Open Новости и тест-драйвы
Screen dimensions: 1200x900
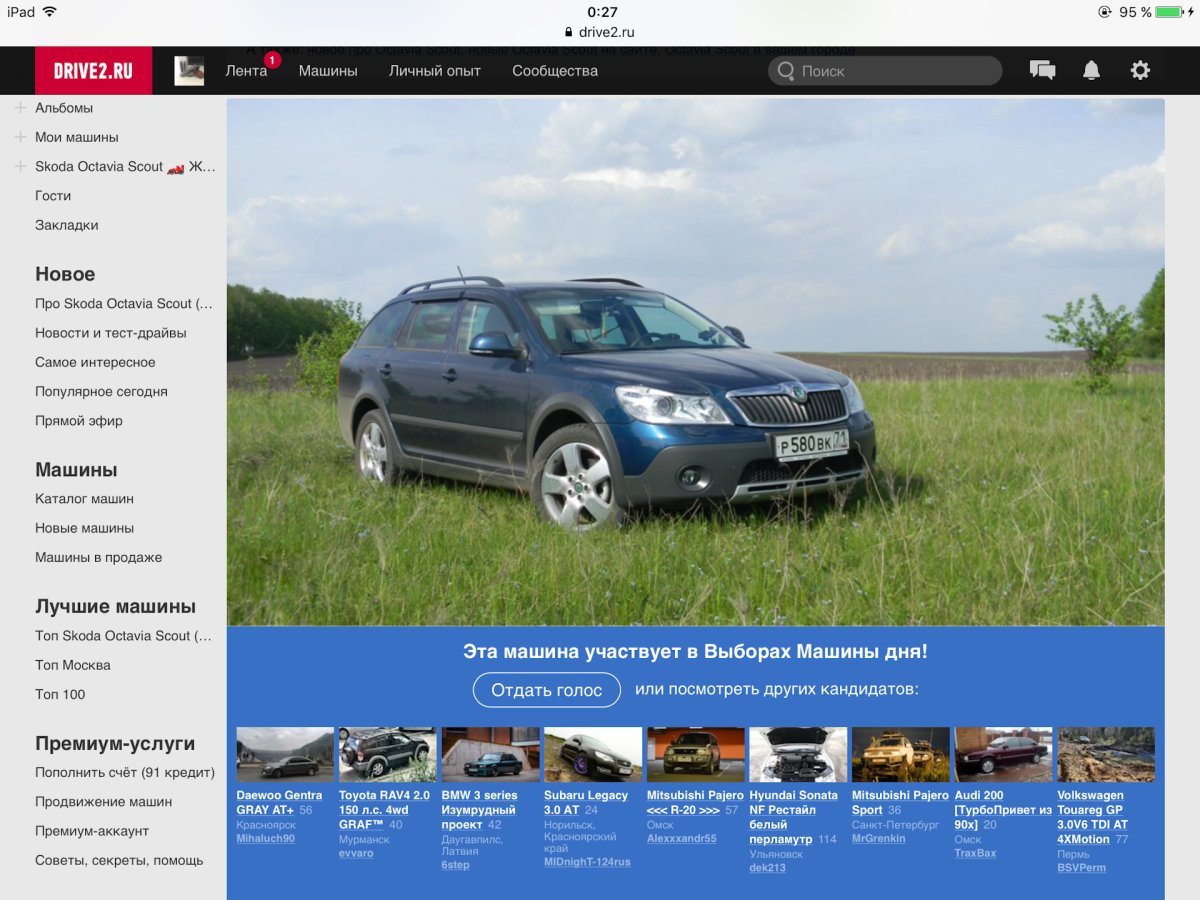pyautogui.click(x=111, y=333)
